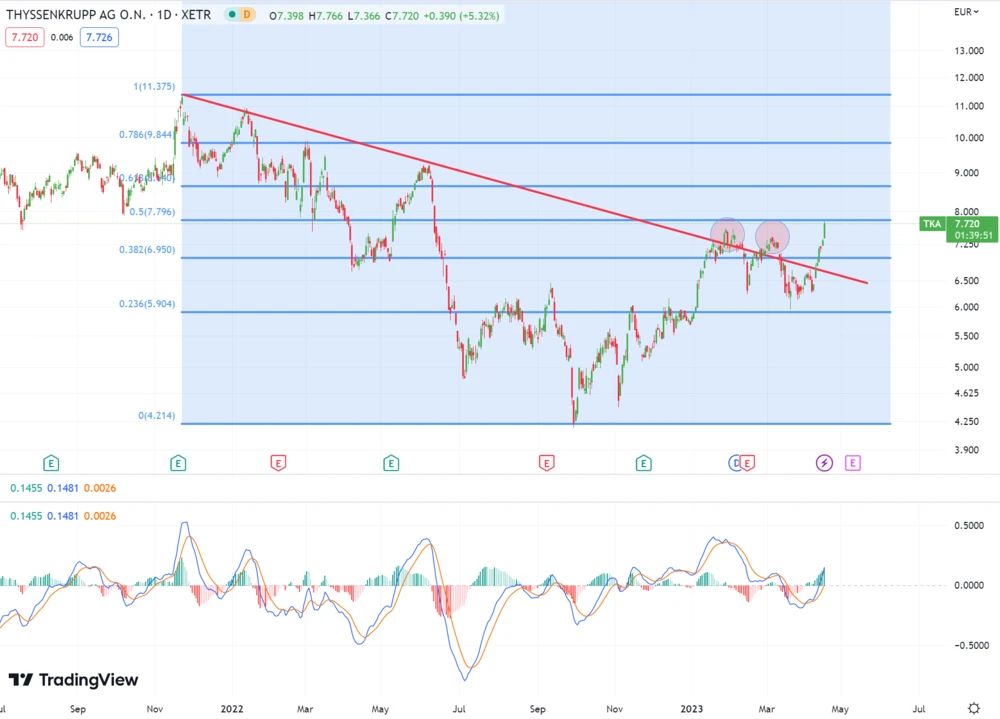Select the 0.5 (7.796) Fibonacci level label
The image size is (1000, 719).
pos(148,212)
